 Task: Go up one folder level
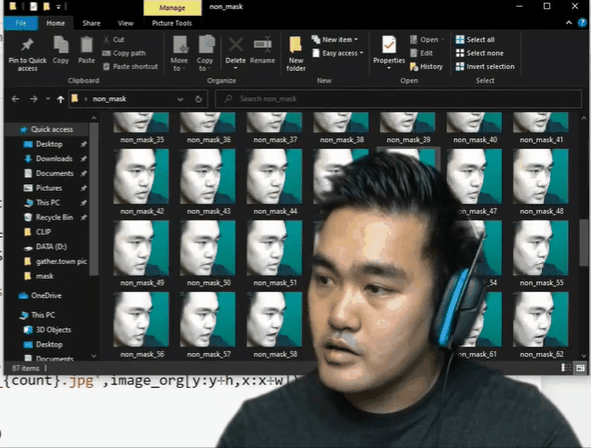tap(60, 99)
